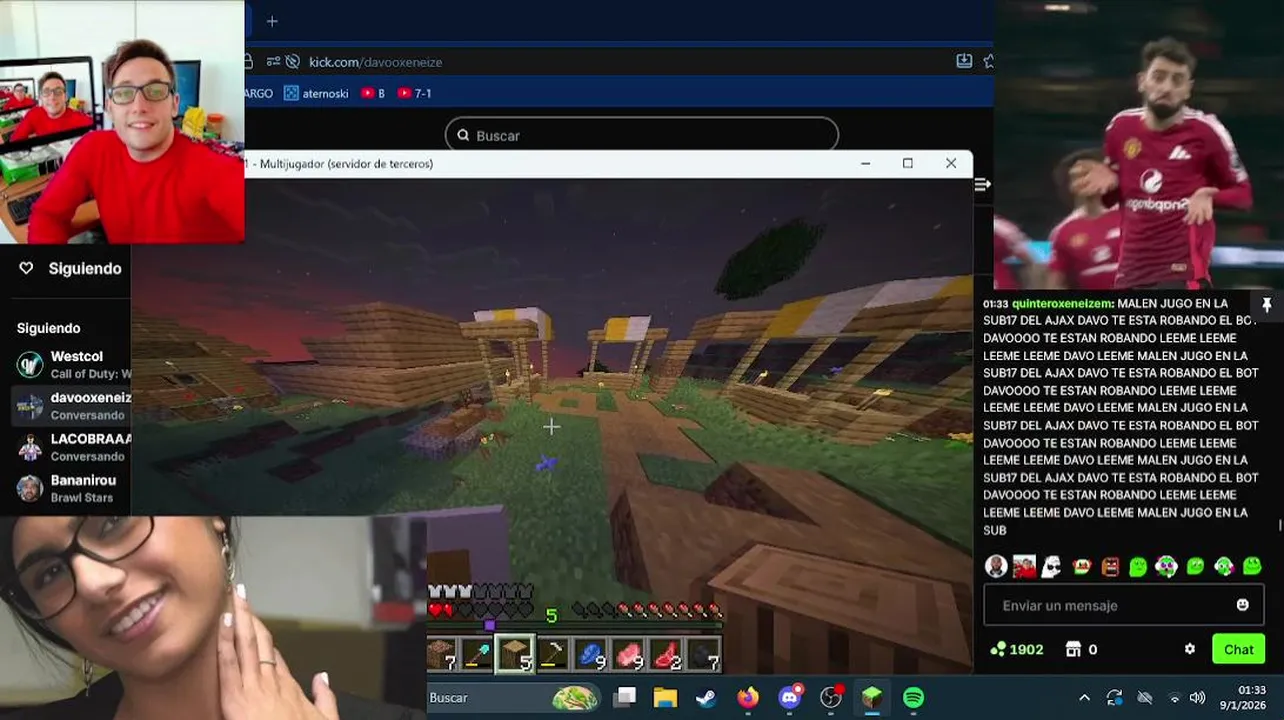Collapse chat panel with the arrow-lines icon
This screenshot has width=1284, height=720.
pyautogui.click(x=983, y=184)
